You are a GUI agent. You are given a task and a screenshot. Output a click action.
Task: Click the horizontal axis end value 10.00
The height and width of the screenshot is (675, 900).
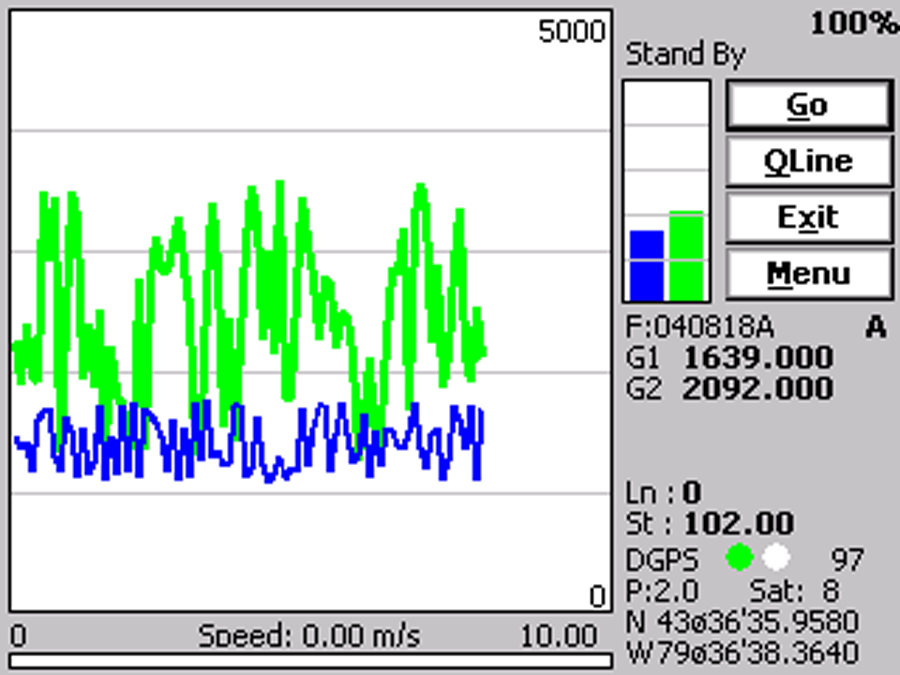(558, 635)
